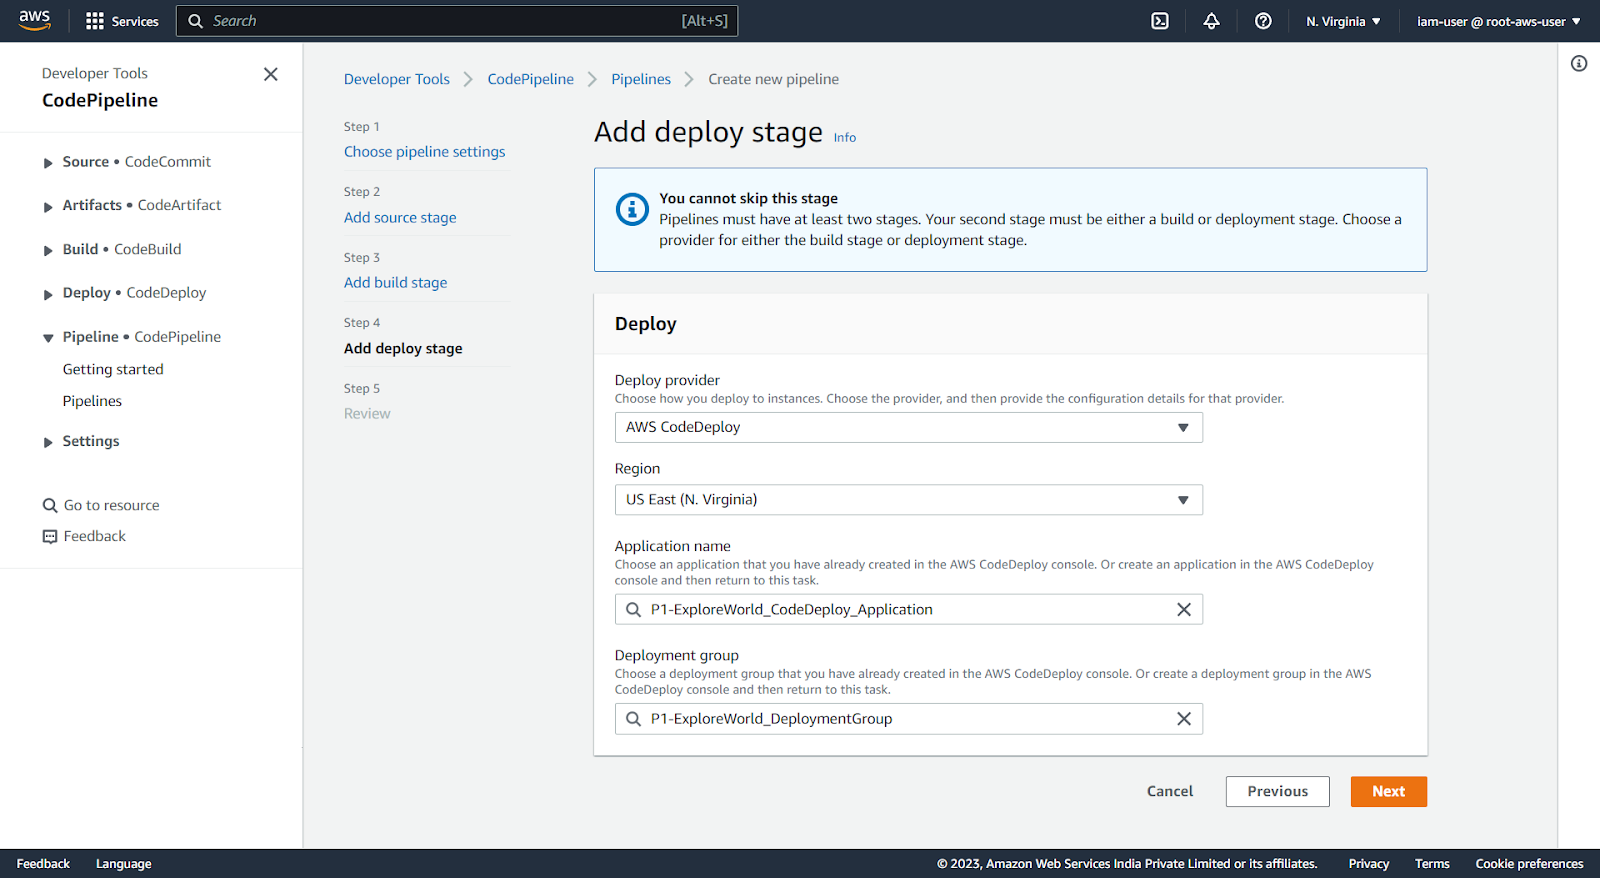Click the Feedback speech bubble icon in sidebar
This screenshot has height=878, width=1600.
tap(50, 537)
